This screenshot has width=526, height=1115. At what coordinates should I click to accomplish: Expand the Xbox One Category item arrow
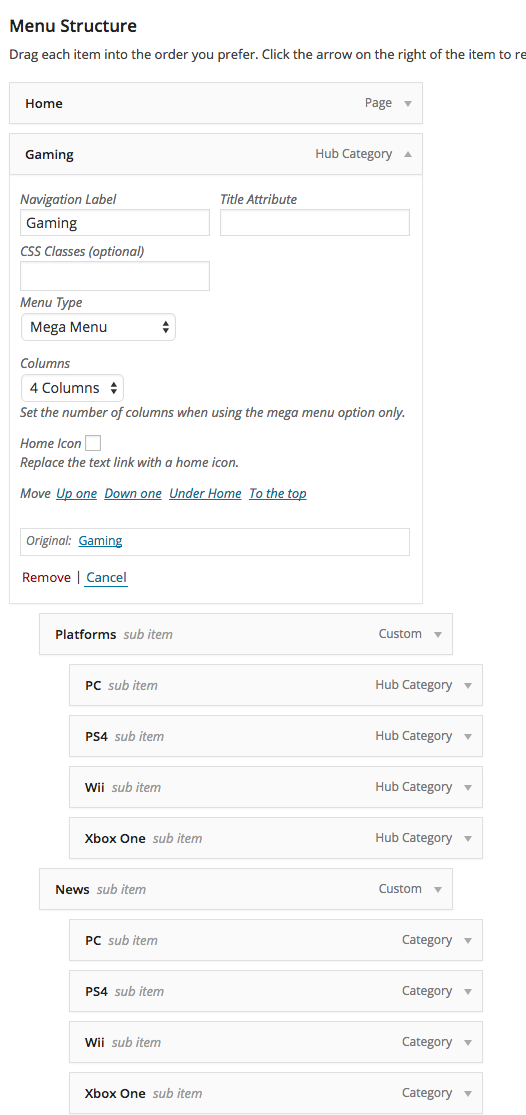[x=468, y=1094]
